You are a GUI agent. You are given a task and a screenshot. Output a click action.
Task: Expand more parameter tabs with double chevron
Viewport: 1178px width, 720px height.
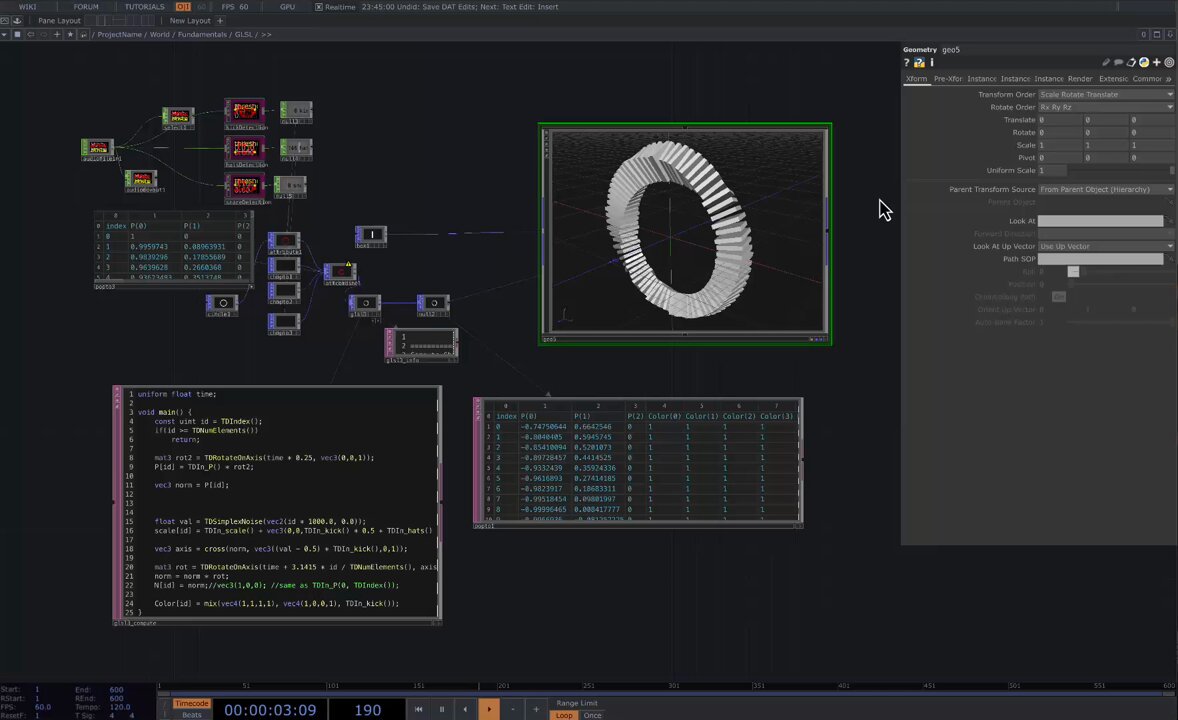pos(1169,79)
